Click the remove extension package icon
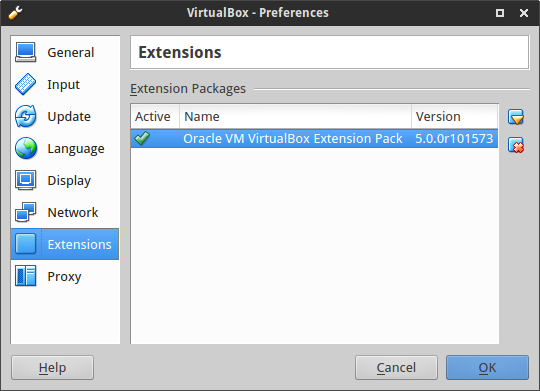 tap(516, 145)
